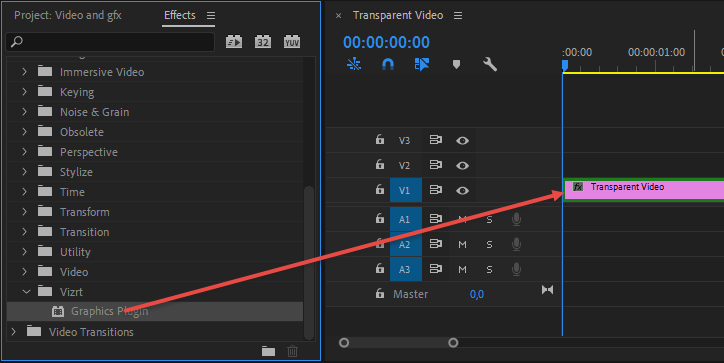Filter by Accelerated Effects icon
Viewport: 724px width, 363px height.
coord(234,42)
